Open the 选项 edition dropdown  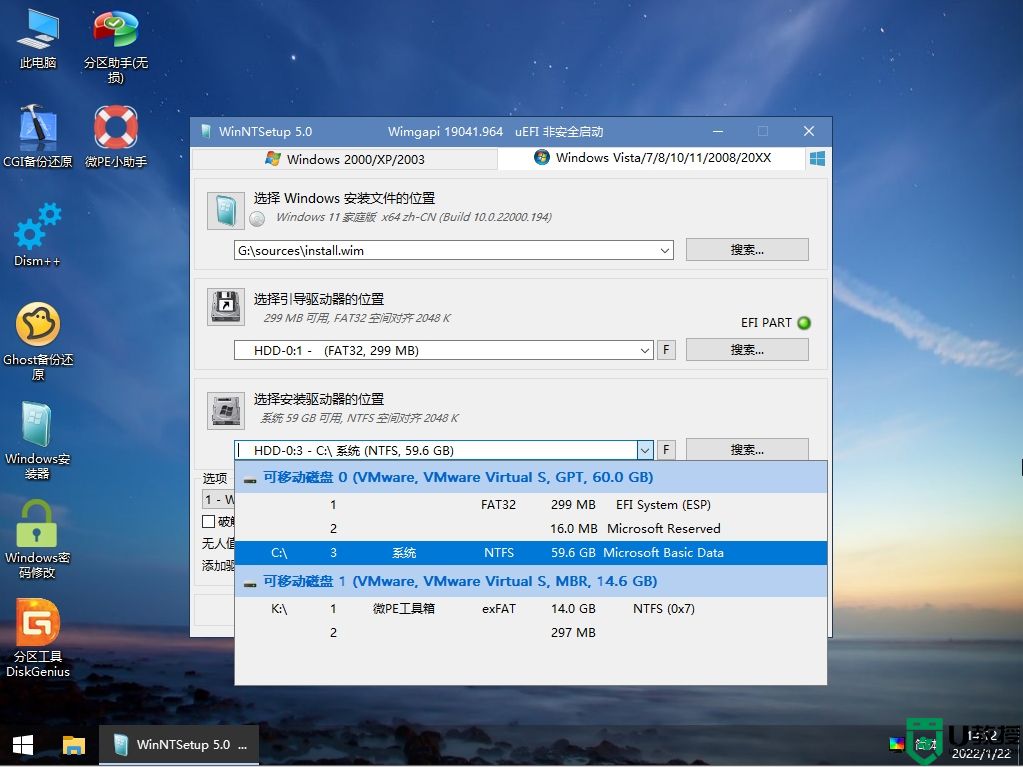click(x=215, y=499)
